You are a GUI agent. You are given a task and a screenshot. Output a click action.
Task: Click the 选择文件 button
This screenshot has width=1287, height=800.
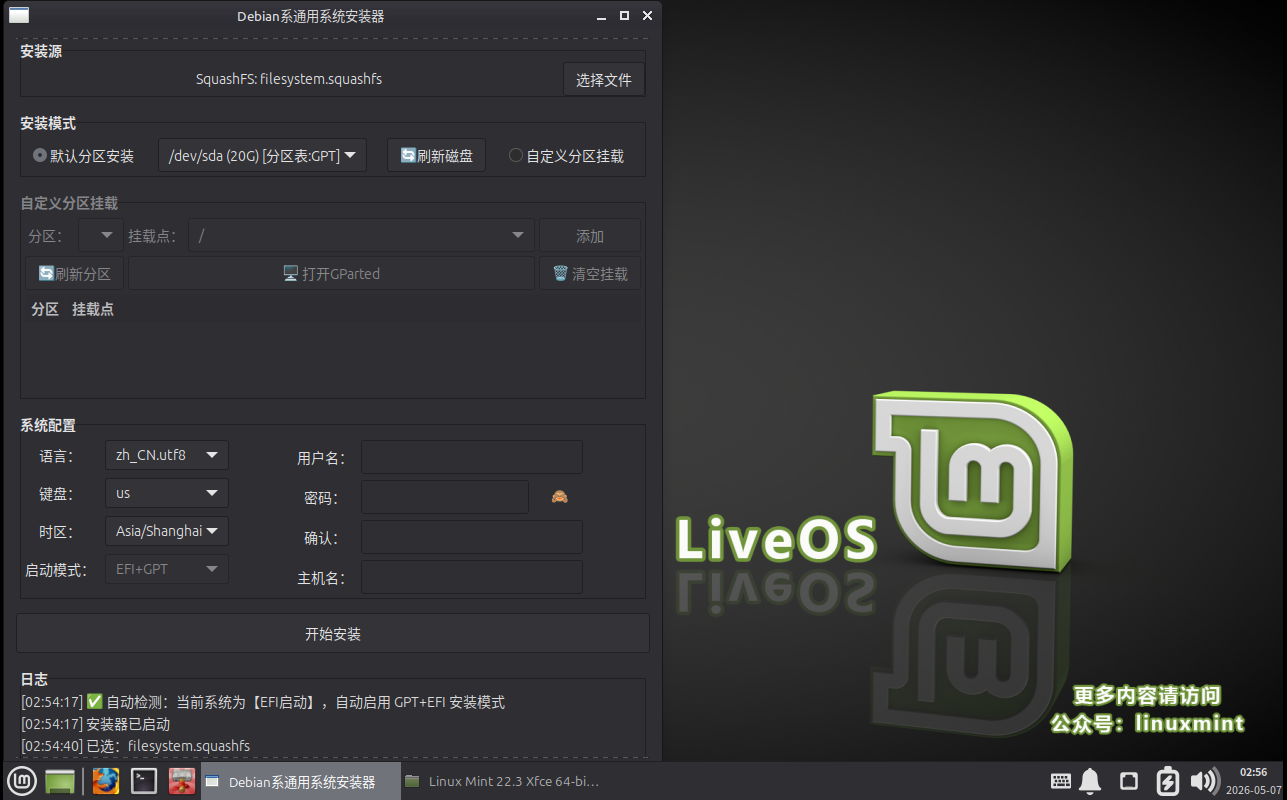[x=603, y=80]
